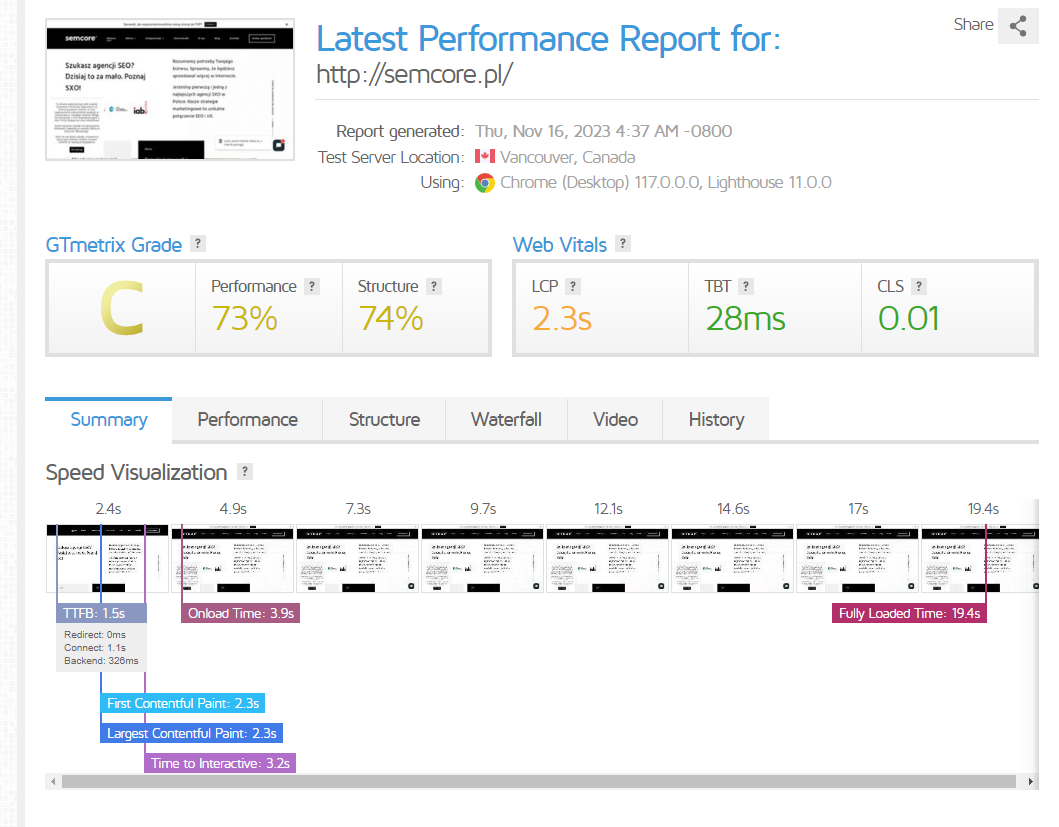1059x827 pixels.
Task: Select the Summary tab
Action: 109,420
